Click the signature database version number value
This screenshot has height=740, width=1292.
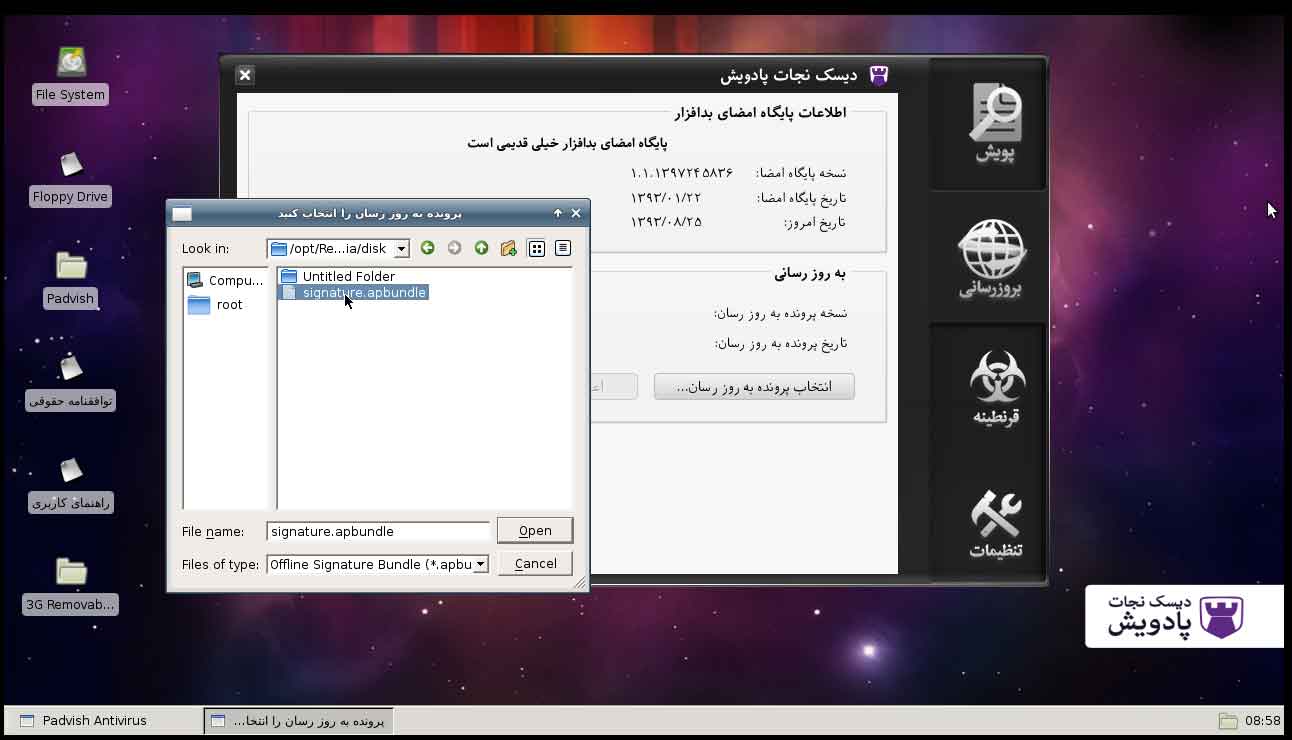pyautogui.click(x=682, y=172)
